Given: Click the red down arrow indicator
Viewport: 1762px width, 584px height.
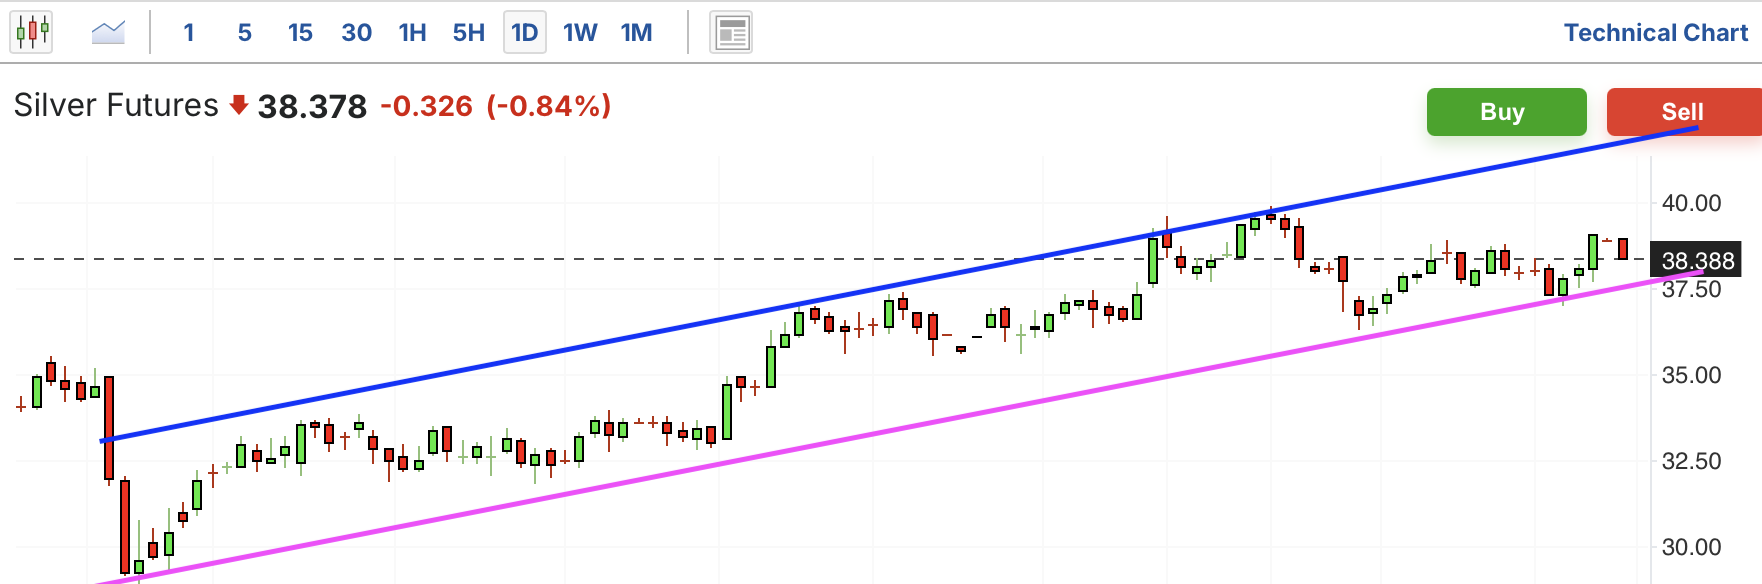Looking at the screenshot, I should [x=238, y=104].
